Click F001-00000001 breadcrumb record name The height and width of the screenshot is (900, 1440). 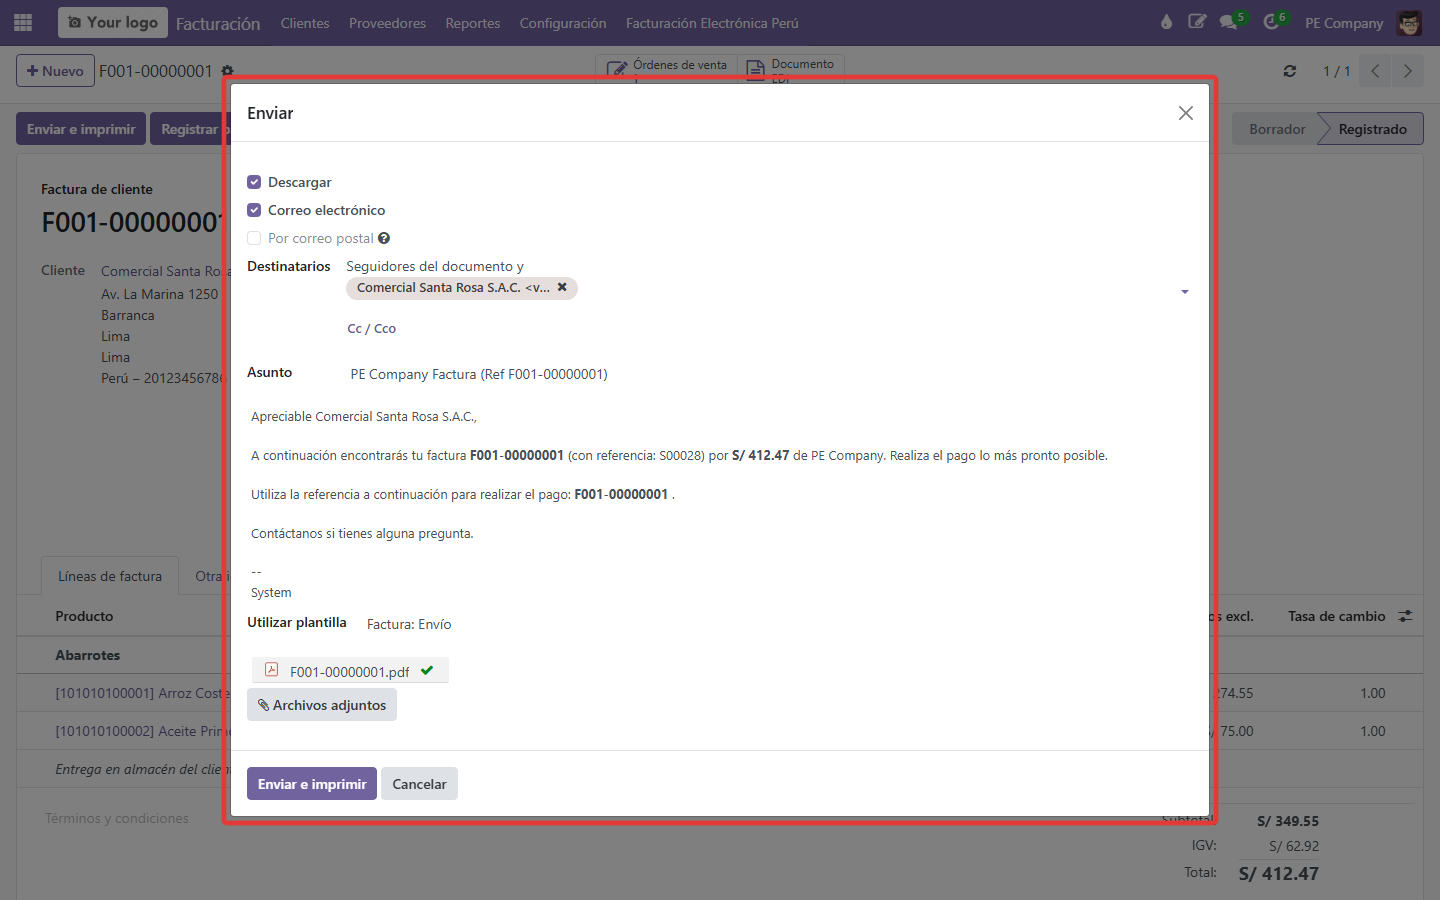coord(156,71)
